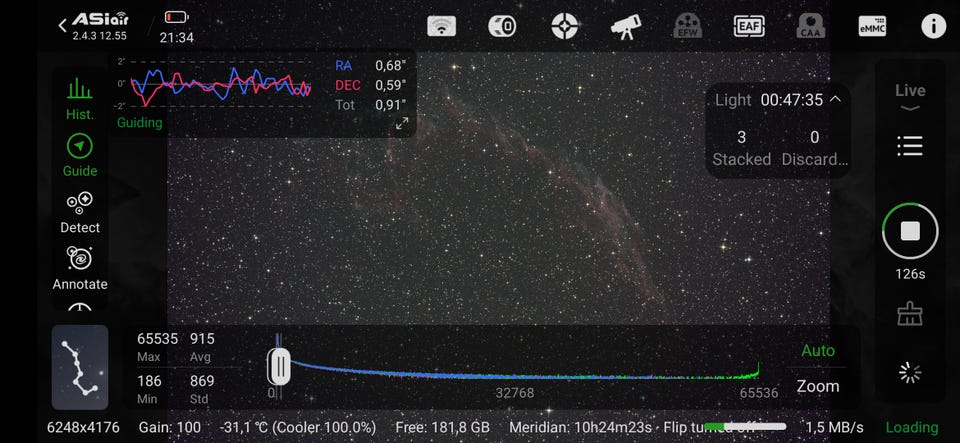Click the loading spinner icon
The width and height of the screenshot is (960, 443).
[x=910, y=373]
